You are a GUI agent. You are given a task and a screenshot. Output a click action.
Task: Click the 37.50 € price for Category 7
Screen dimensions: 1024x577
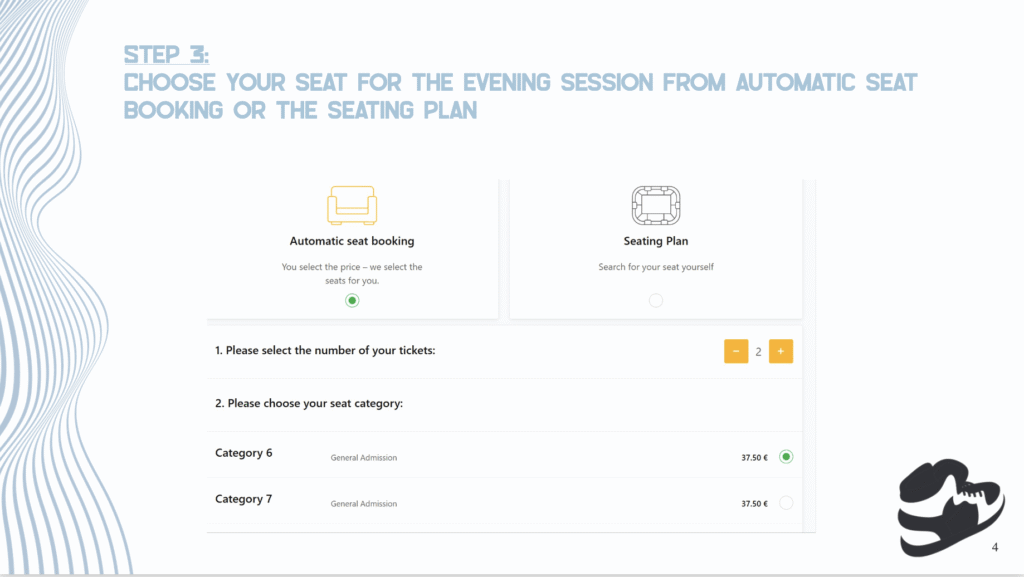point(754,504)
